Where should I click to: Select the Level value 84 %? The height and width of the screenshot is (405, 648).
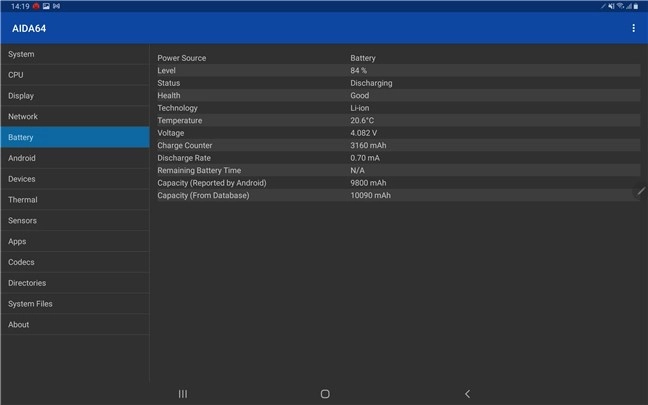click(358, 70)
